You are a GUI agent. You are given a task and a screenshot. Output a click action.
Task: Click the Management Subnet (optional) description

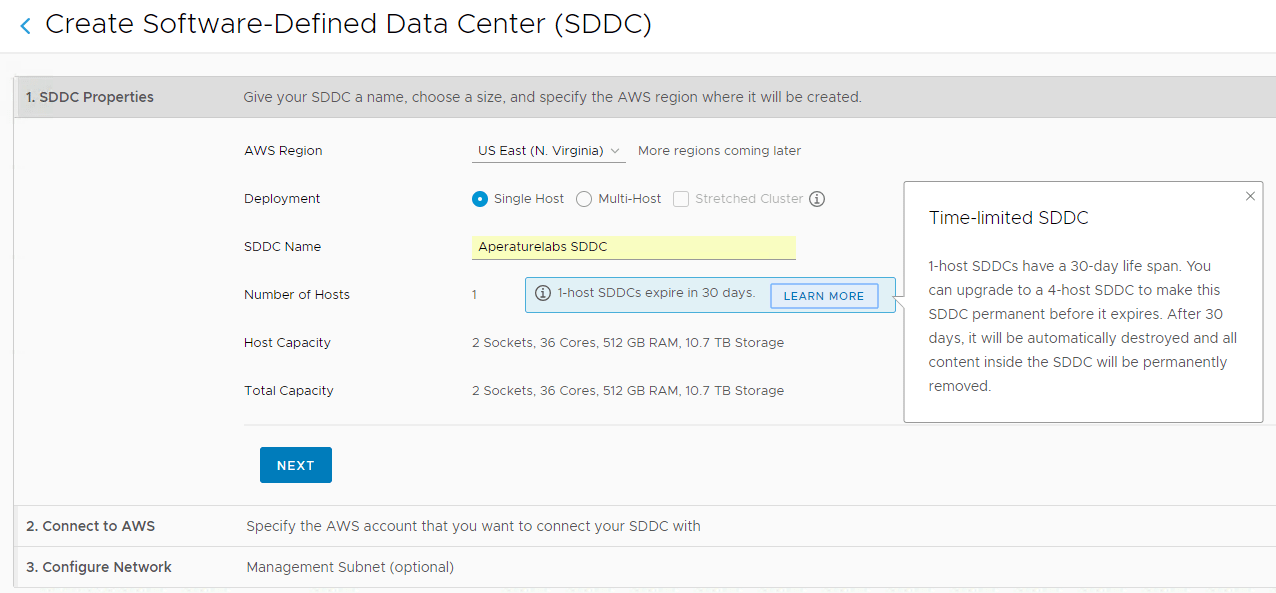pyautogui.click(x=350, y=567)
